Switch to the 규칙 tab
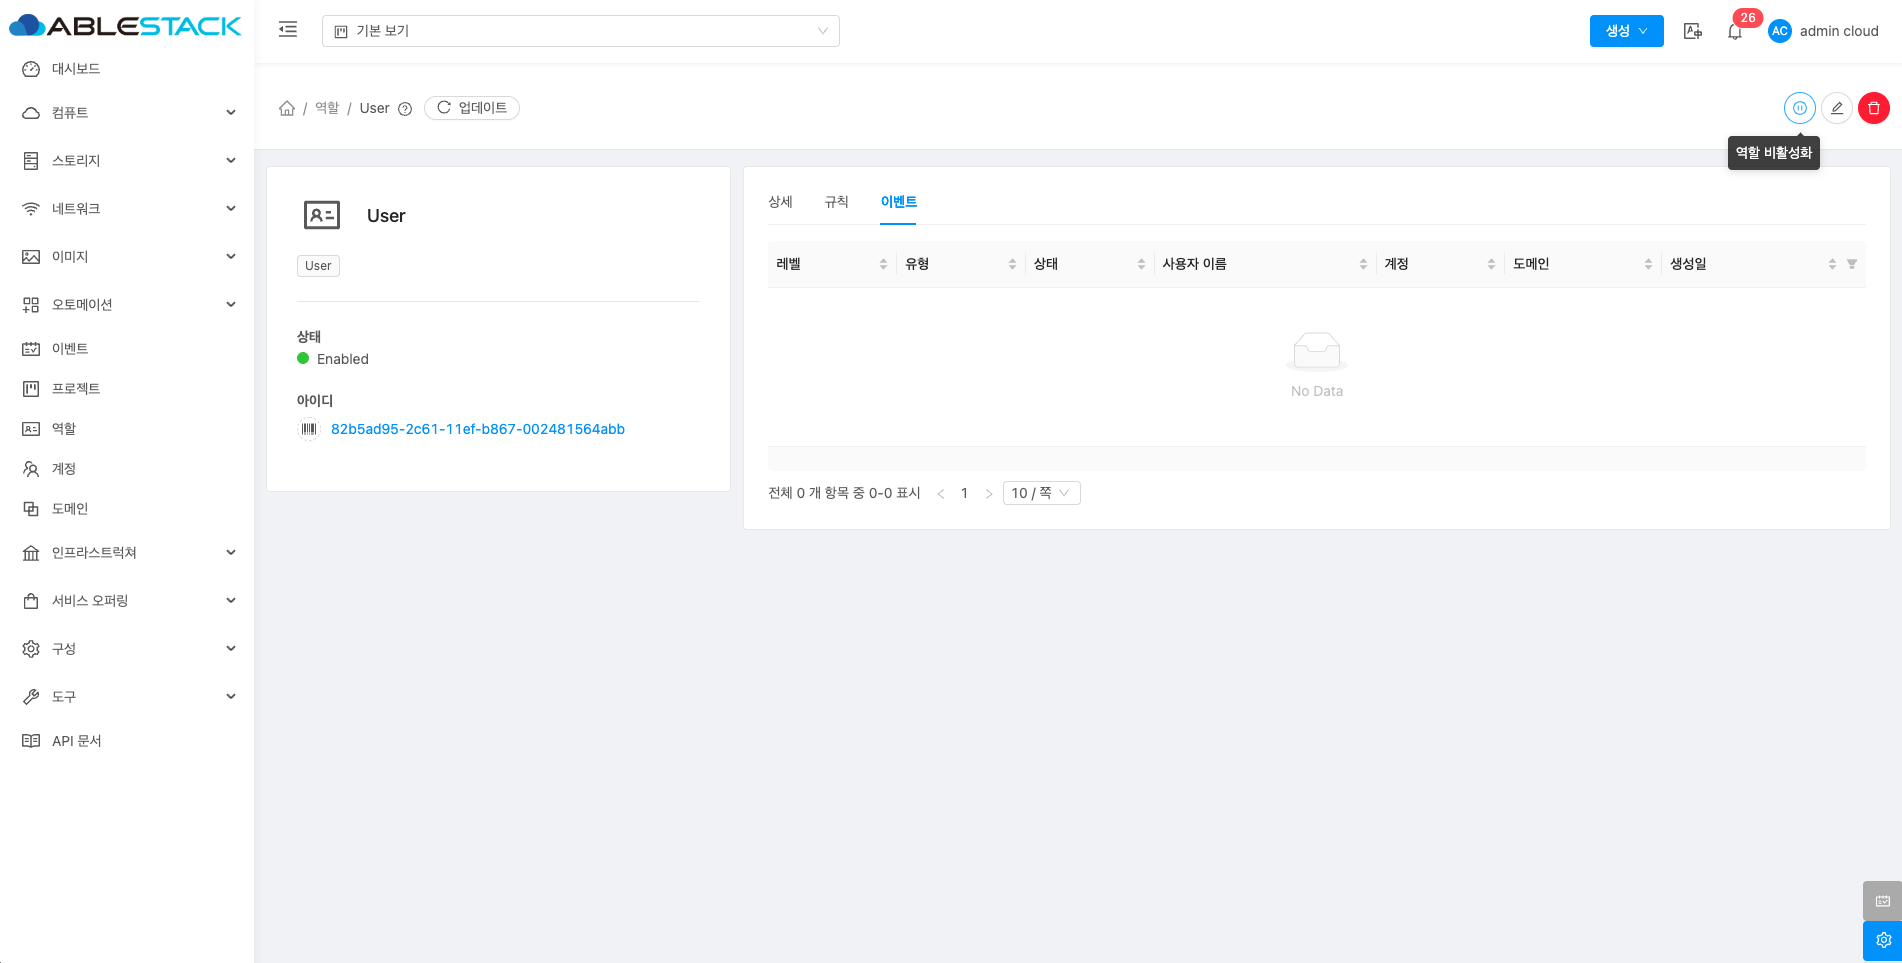1902x963 pixels. [836, 202]
